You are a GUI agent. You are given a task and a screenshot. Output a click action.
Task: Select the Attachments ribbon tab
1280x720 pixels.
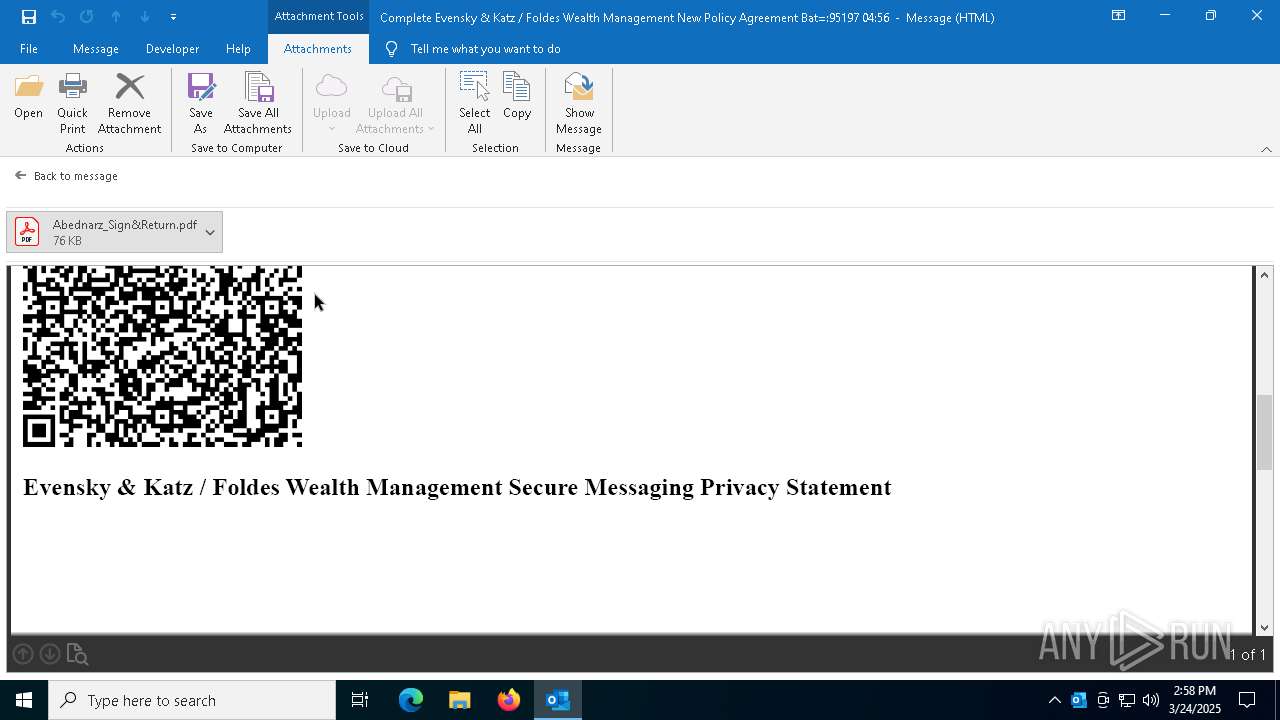coord(318,49)
